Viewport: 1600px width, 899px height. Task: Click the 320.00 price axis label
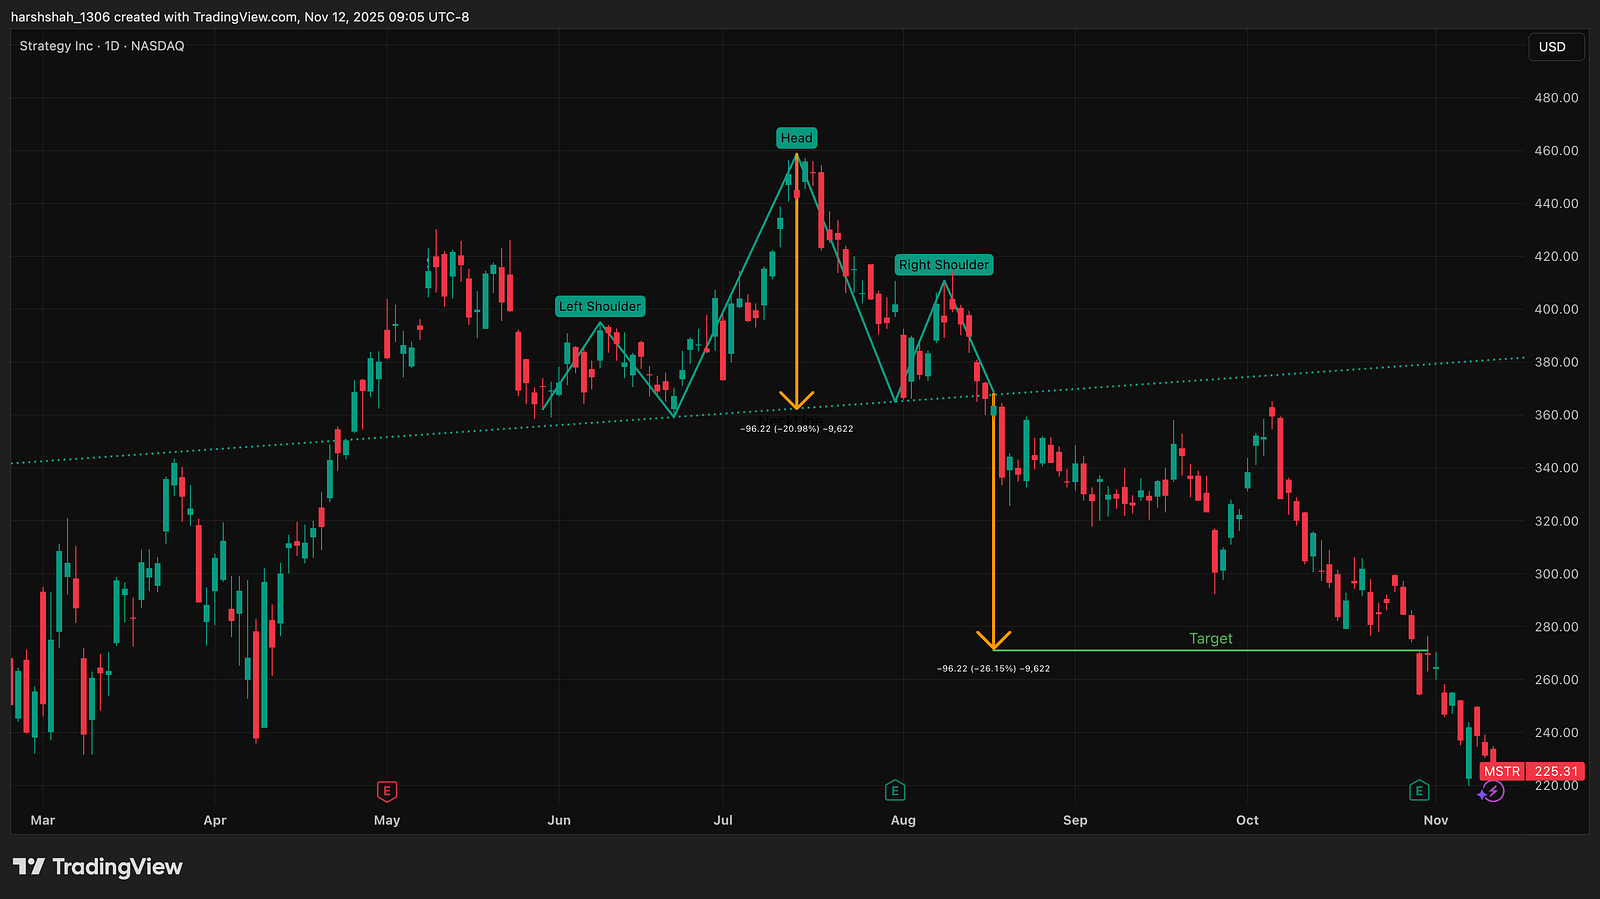click(x=1556, y=521)
